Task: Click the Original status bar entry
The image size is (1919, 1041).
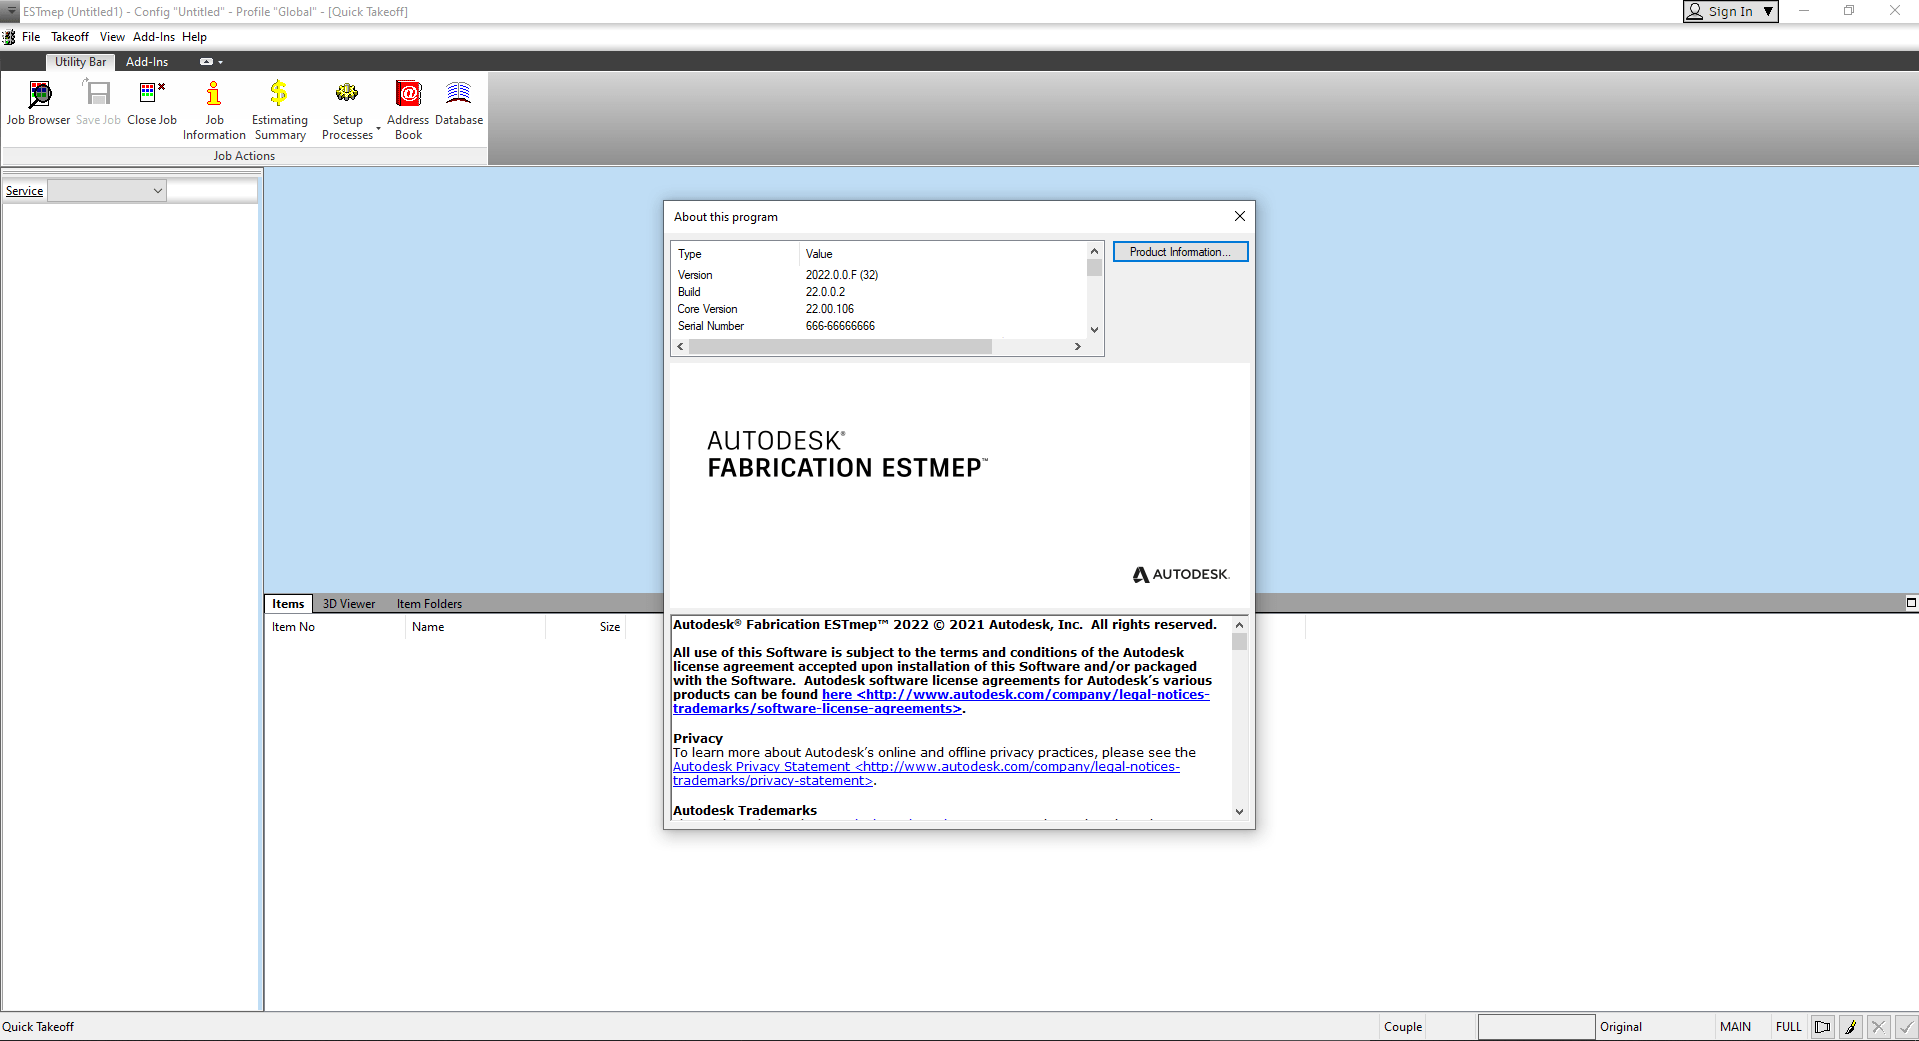Action: [x=1621, y=1027]
